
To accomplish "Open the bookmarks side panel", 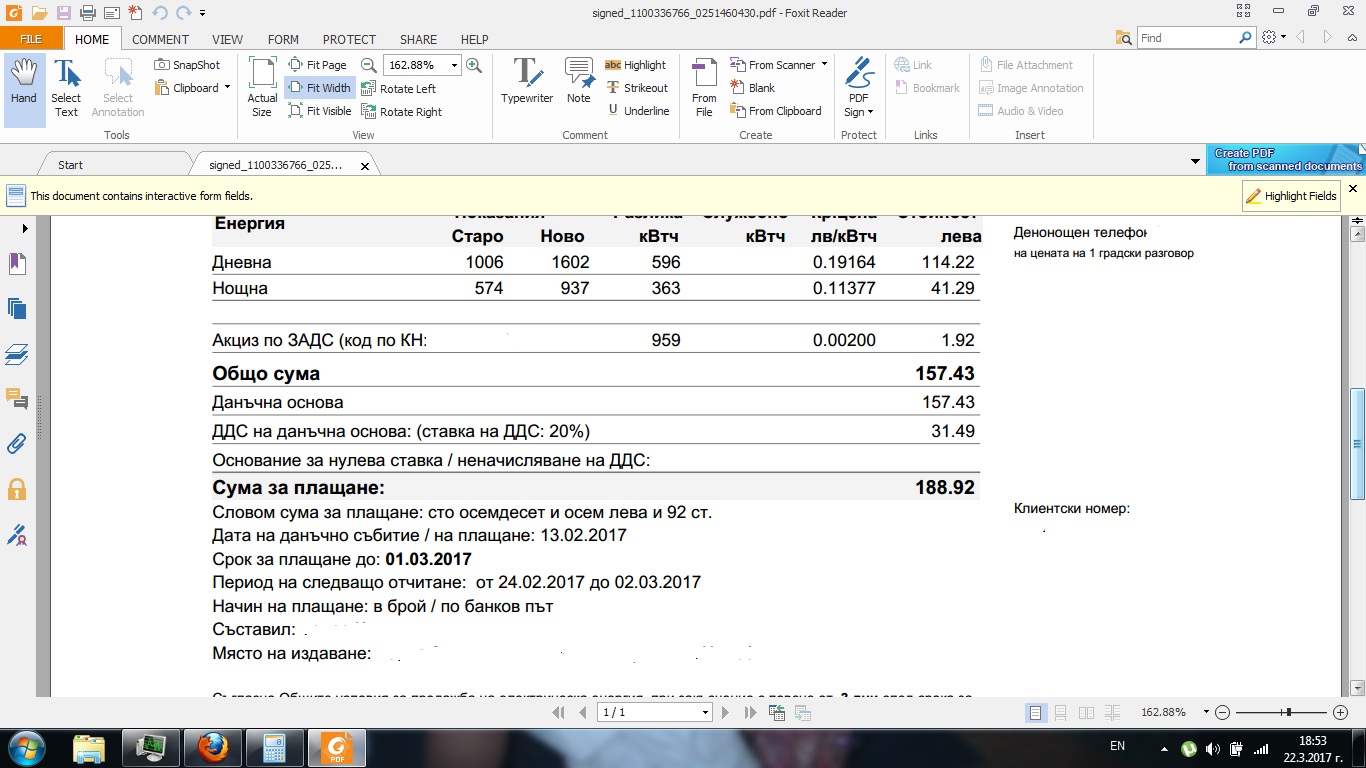I will 17,263.
